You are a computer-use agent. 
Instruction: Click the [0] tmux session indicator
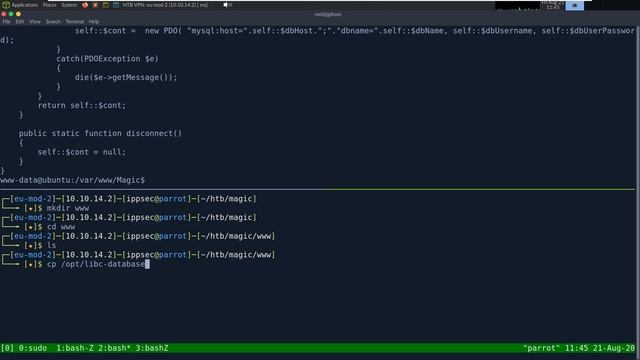tap(7, 348)
